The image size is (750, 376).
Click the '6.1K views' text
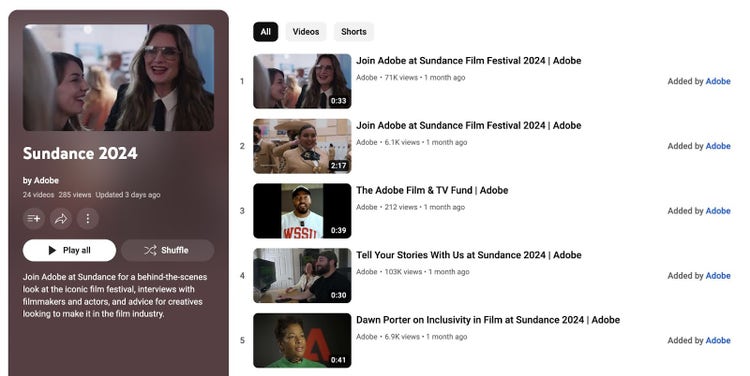pyautogui.click(x=402, y=143)
